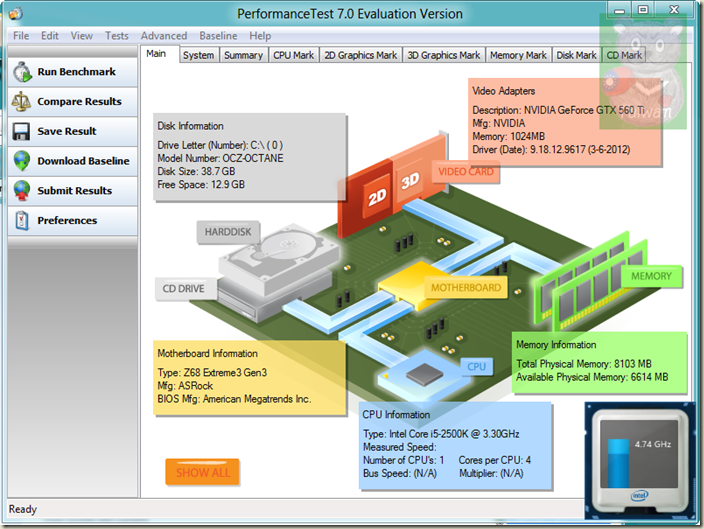Maximize the PerformanceTest window
The width and height of the screenshot is (704, 529).
643,9
